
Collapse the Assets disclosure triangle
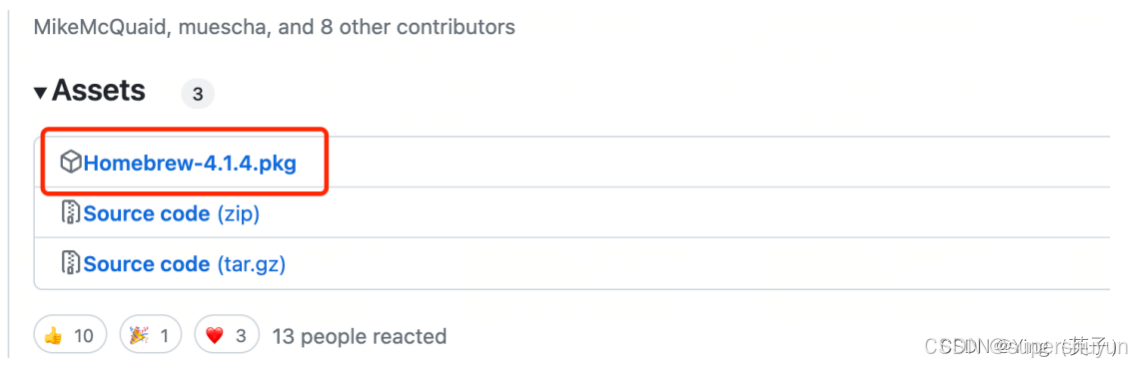(x=40, y=92)
